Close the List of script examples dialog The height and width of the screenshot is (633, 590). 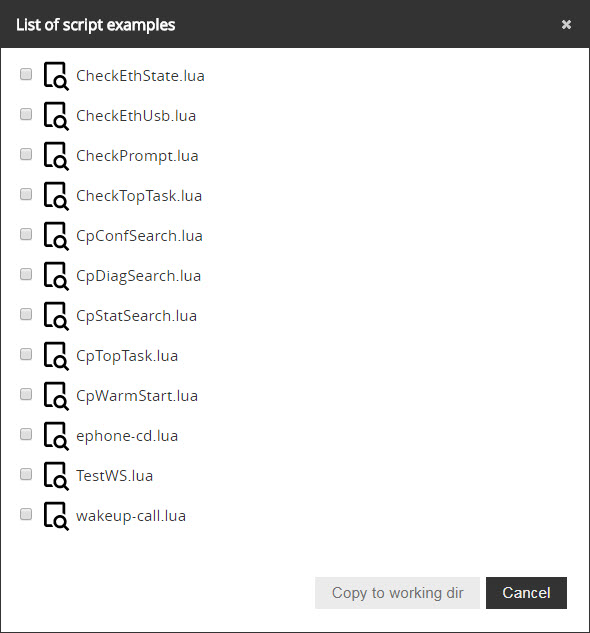coord(566,25)
